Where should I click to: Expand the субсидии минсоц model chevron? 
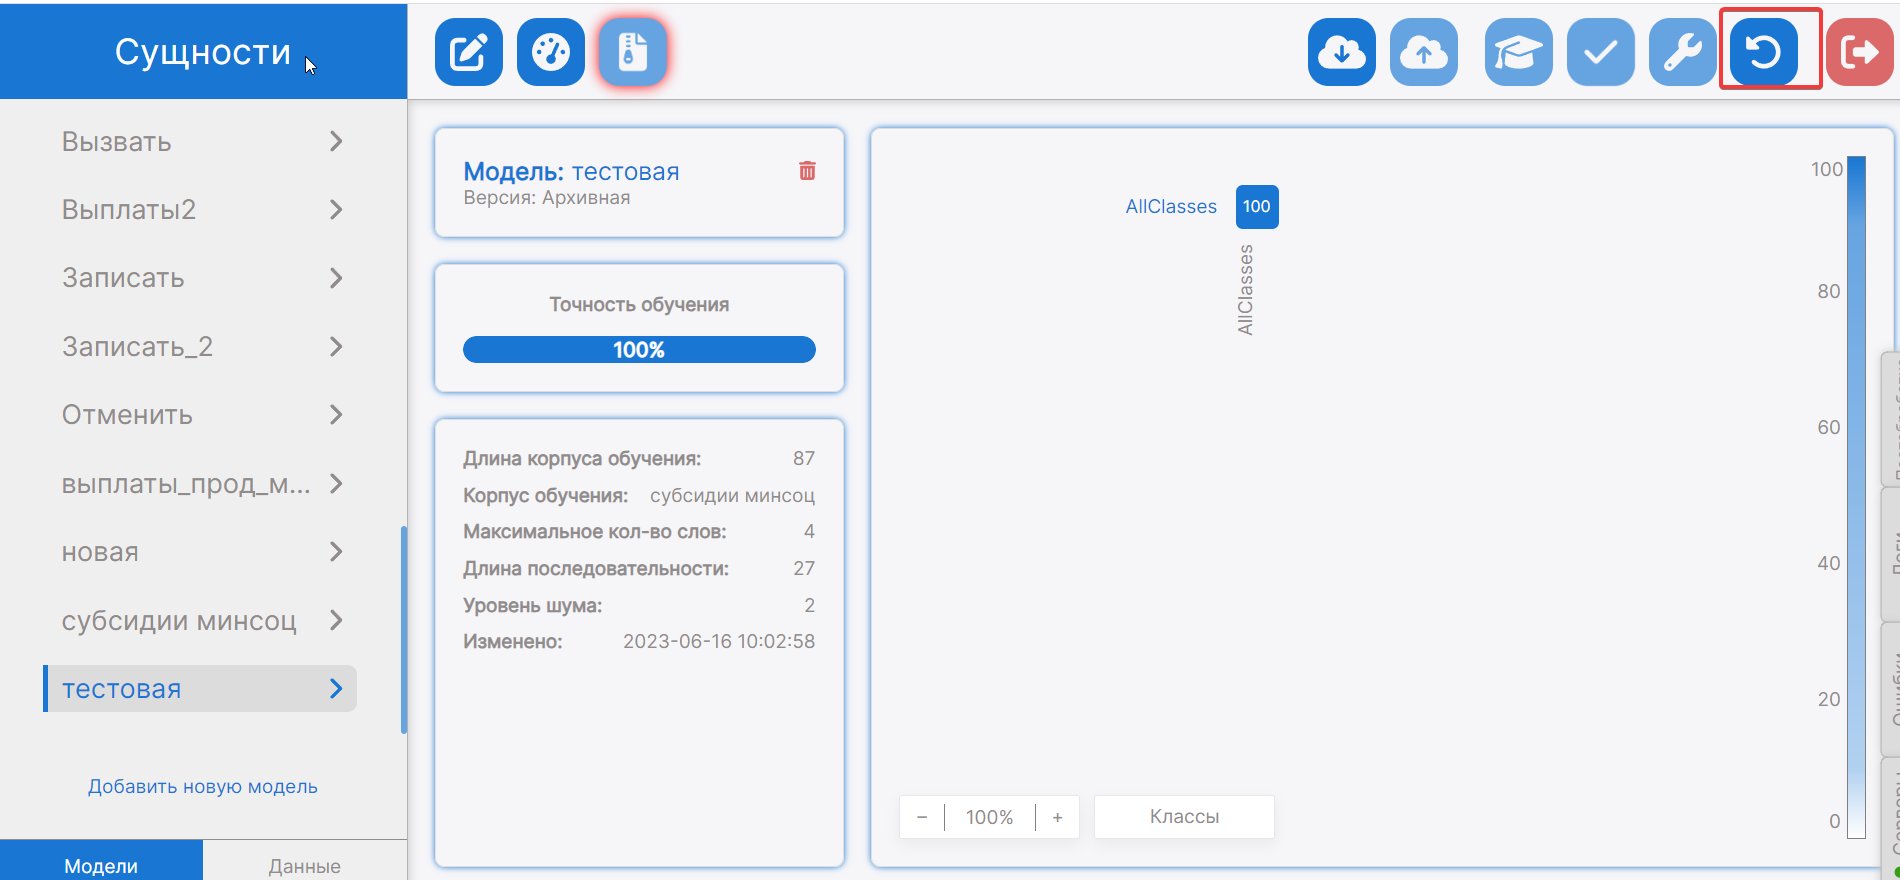pos(336,621)
